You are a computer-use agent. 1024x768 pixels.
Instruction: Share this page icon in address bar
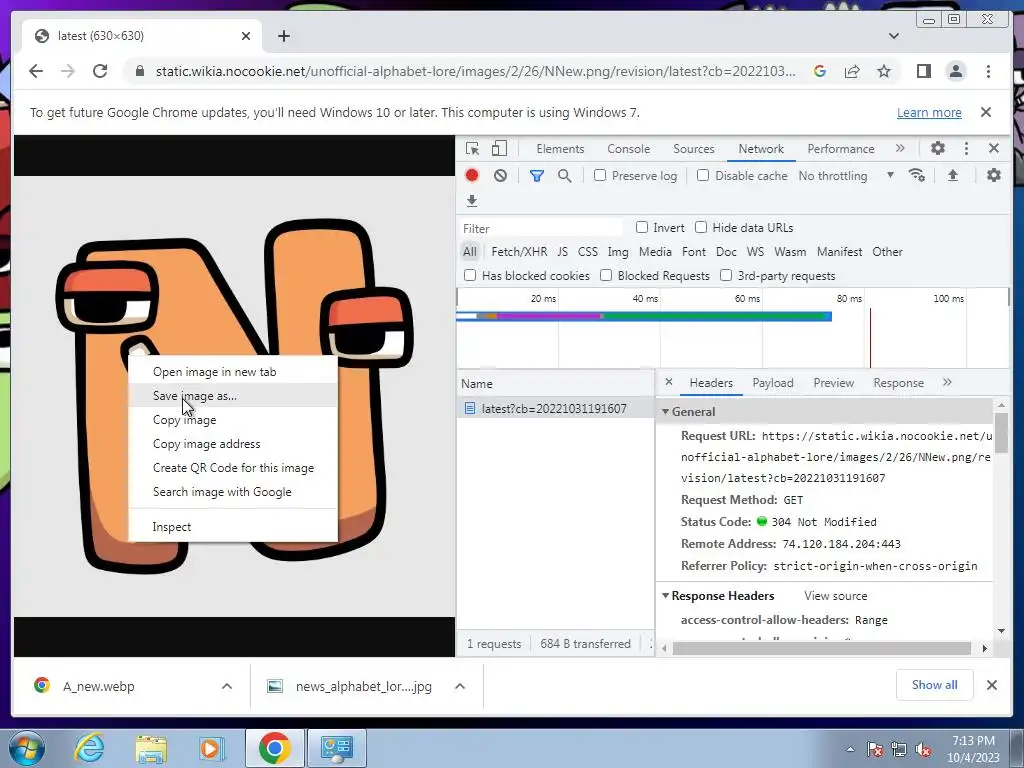[852, 71]
